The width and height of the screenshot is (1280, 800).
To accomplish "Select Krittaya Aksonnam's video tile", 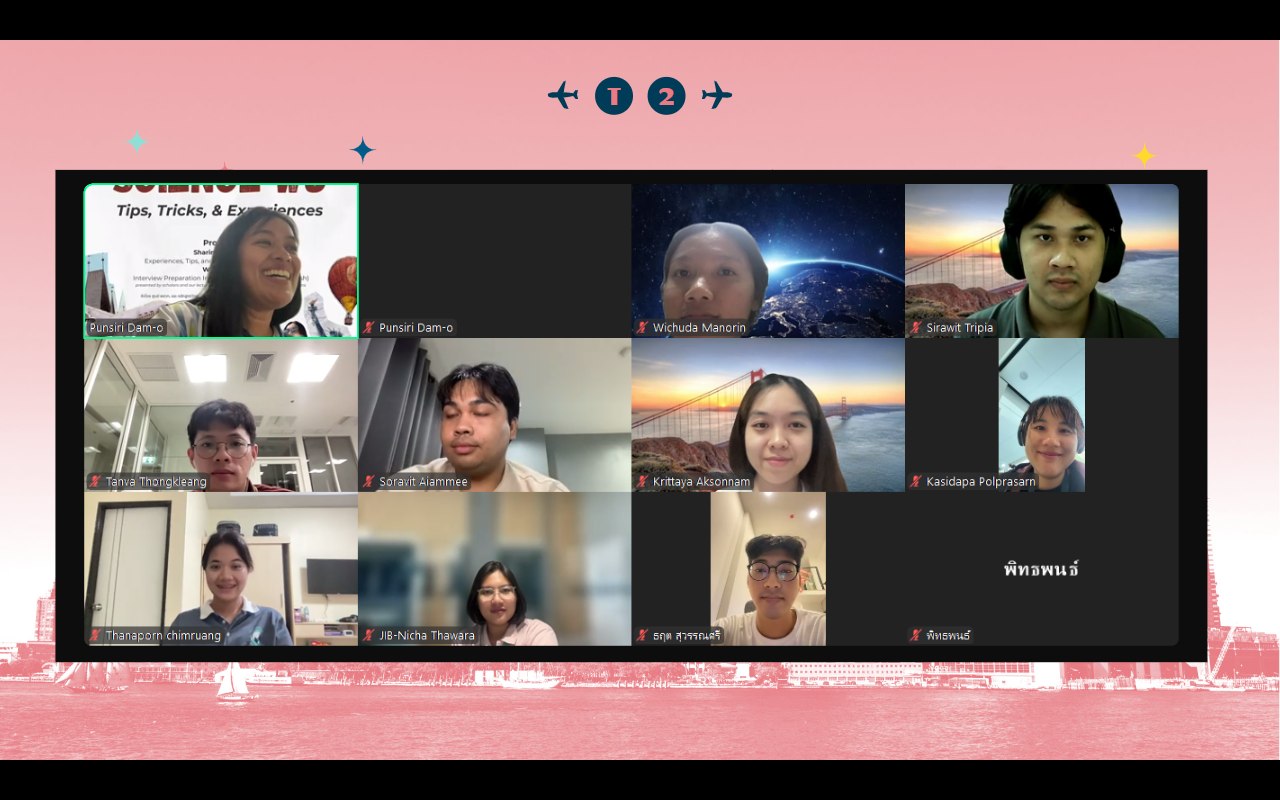I will (x=768, y=414).
